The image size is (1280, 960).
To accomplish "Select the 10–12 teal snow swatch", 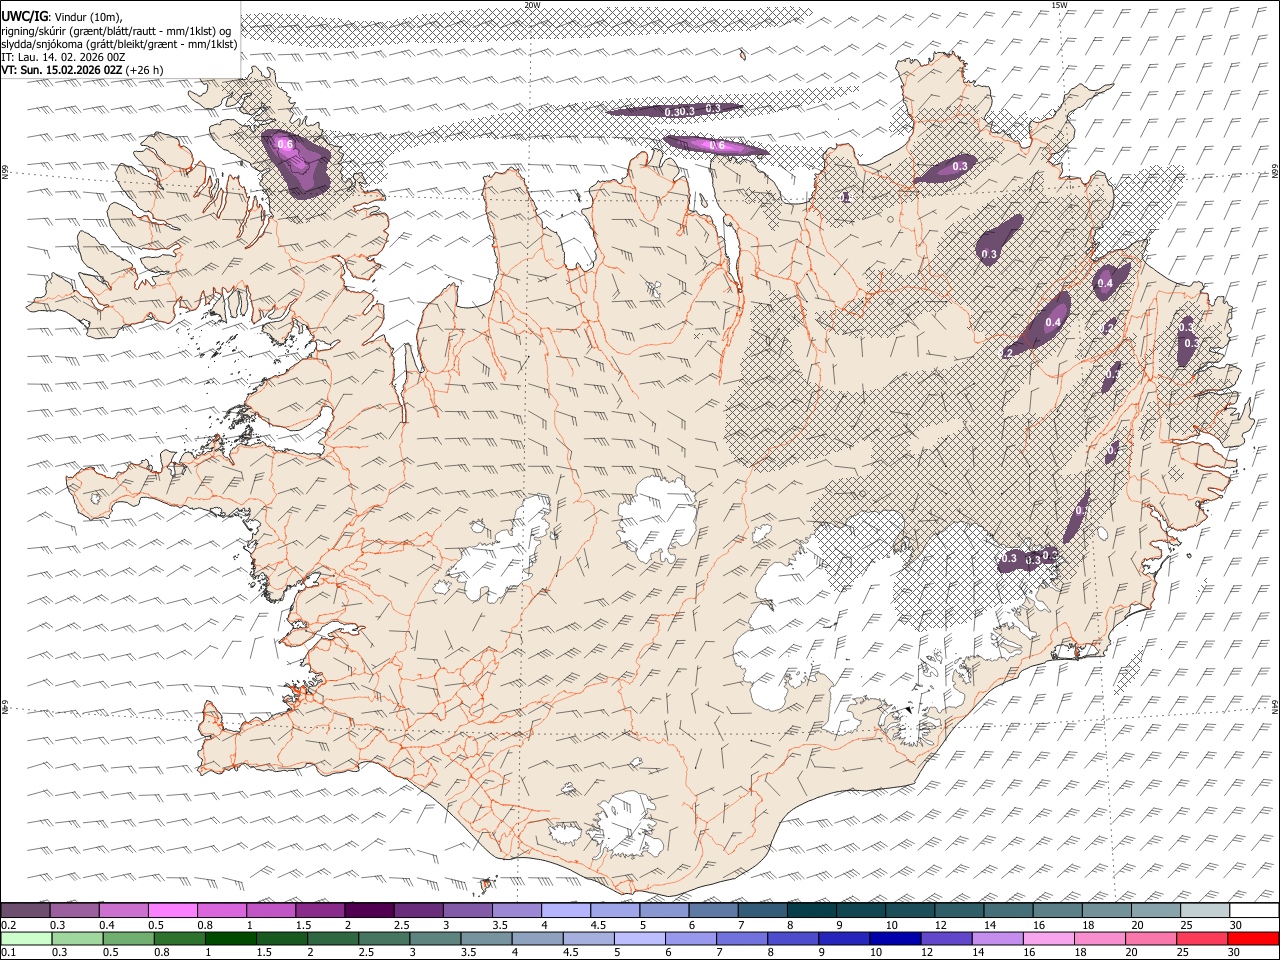I will tap(910, 911).
